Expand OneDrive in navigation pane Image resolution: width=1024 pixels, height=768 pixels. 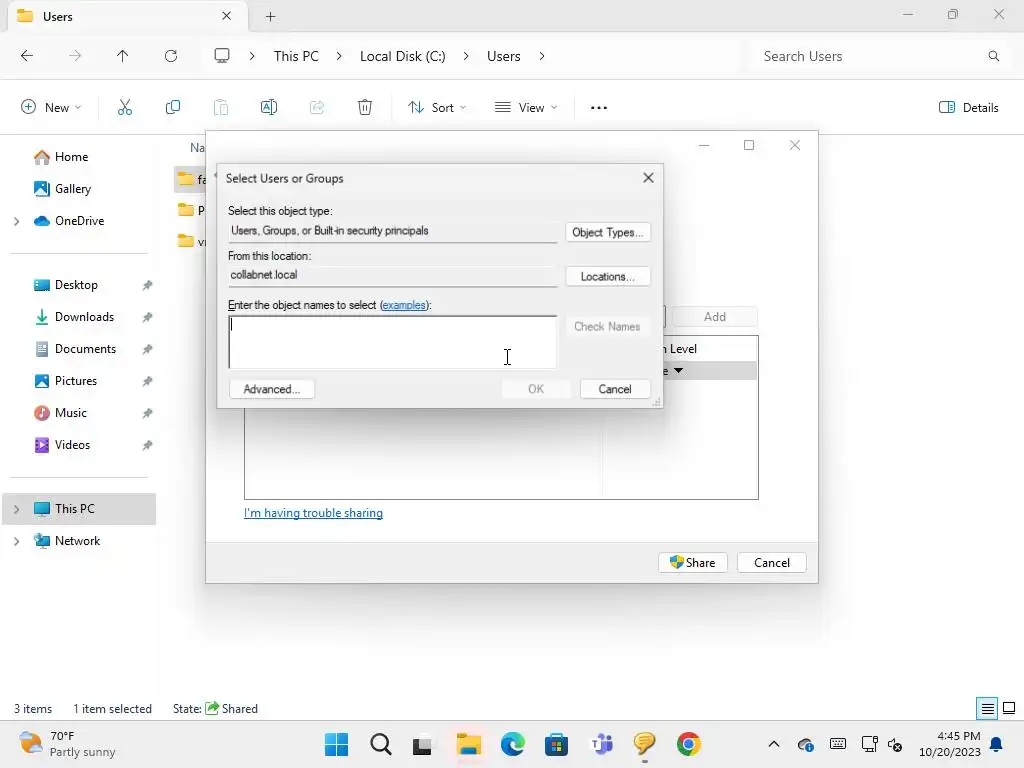pos(16,221)
